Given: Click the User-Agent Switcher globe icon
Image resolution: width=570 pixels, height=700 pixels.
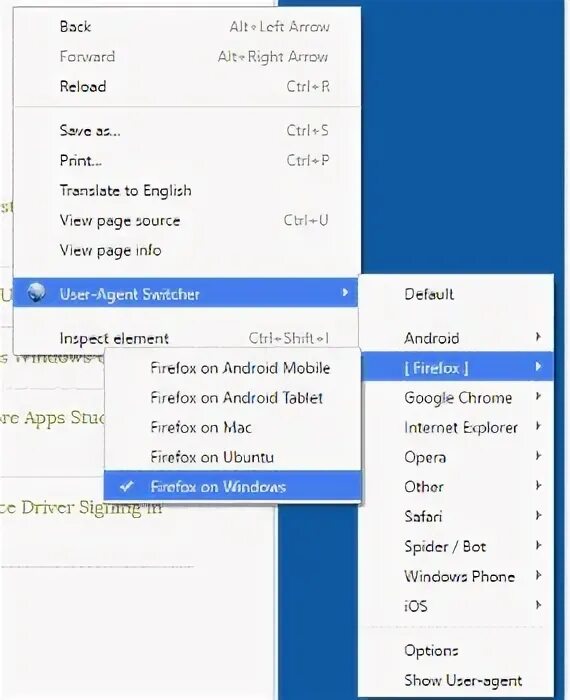Looking at the screenshot, I should pos(36,293).
